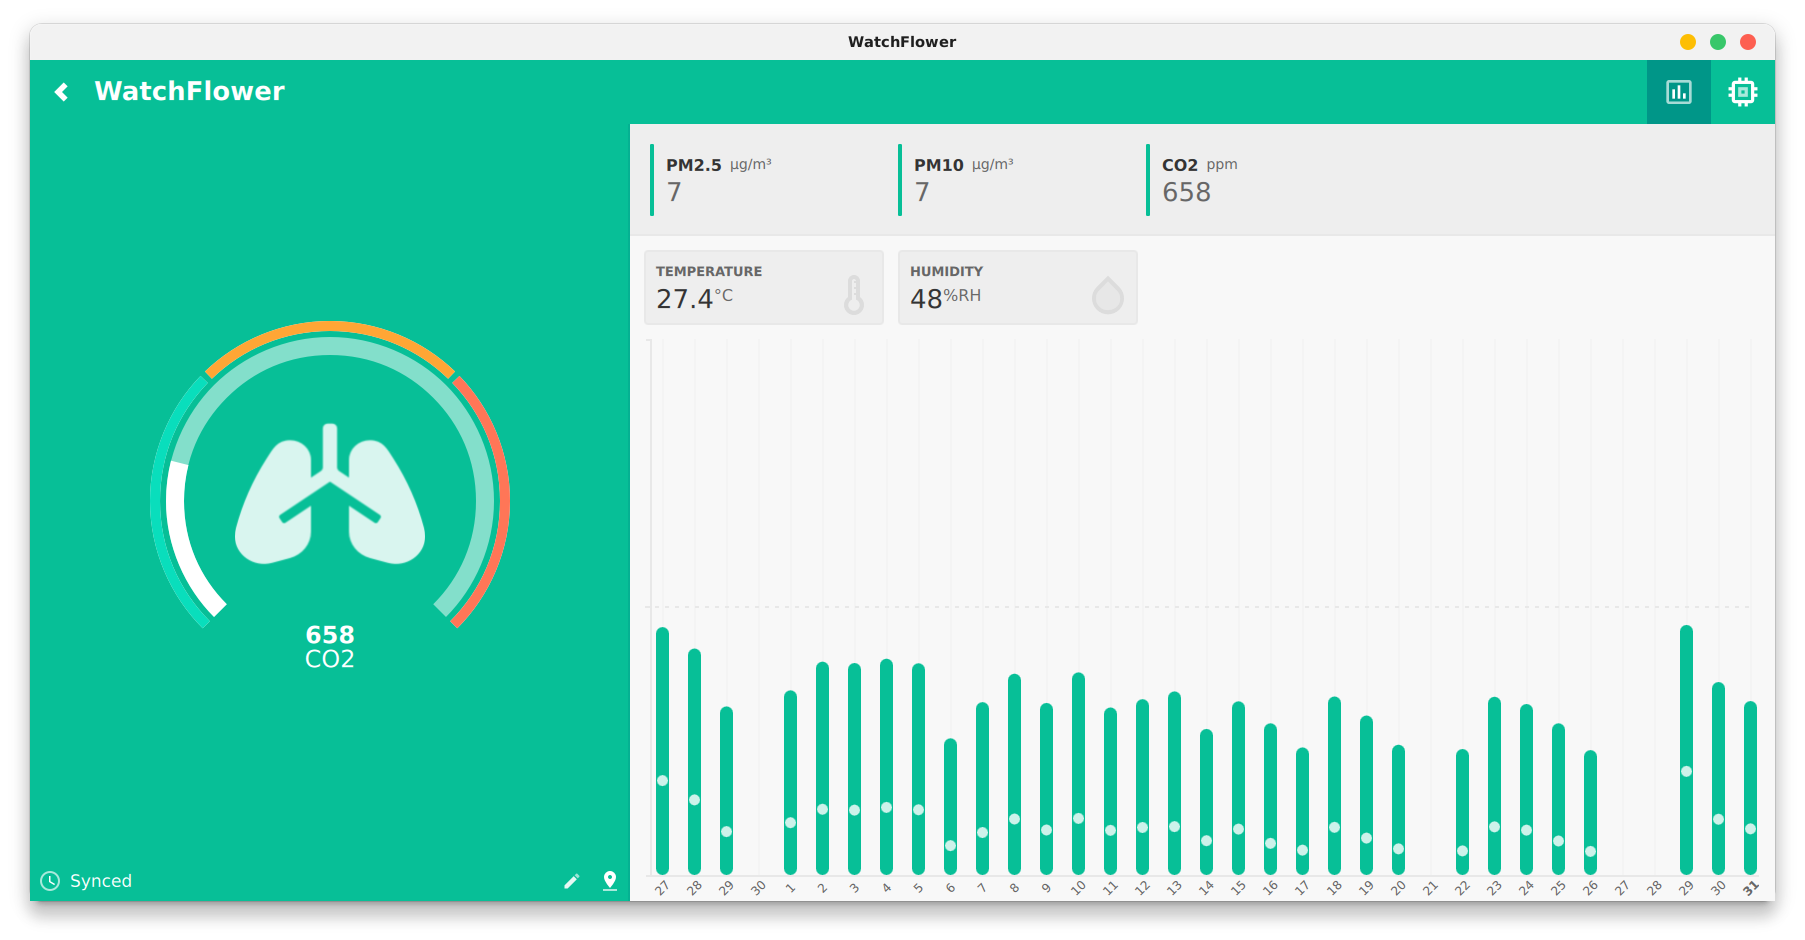
Task: Open the Humidity 48%RH card
Action: [1018, 287]
